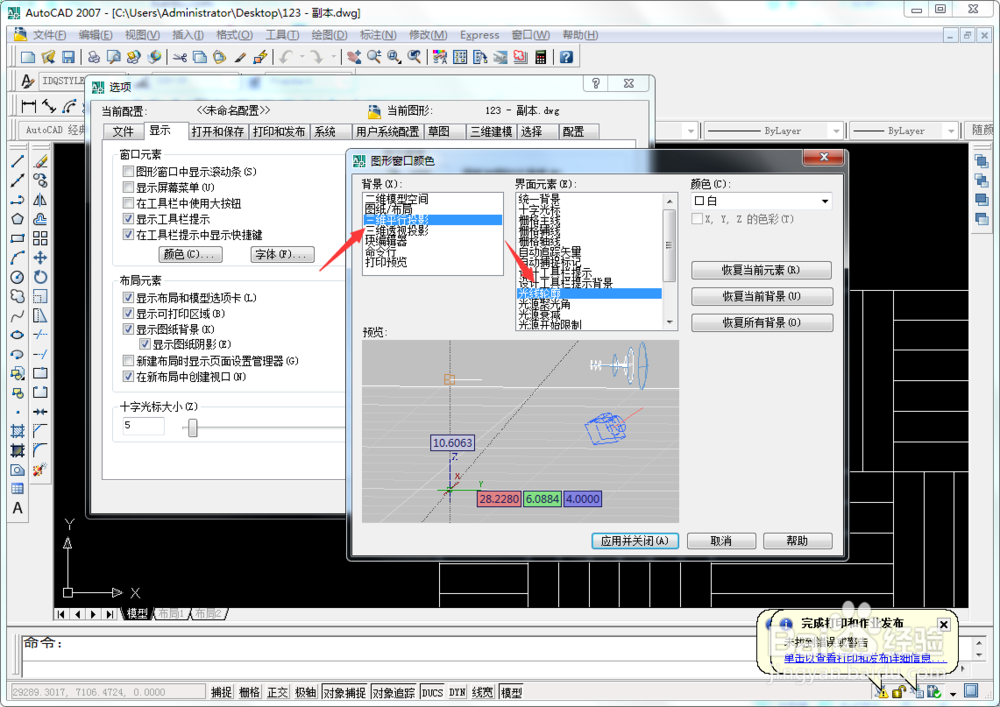Click down arrow of 界面元素 list scrollbar
Screen dimensions: 1000x707
(x=670, y=323)
